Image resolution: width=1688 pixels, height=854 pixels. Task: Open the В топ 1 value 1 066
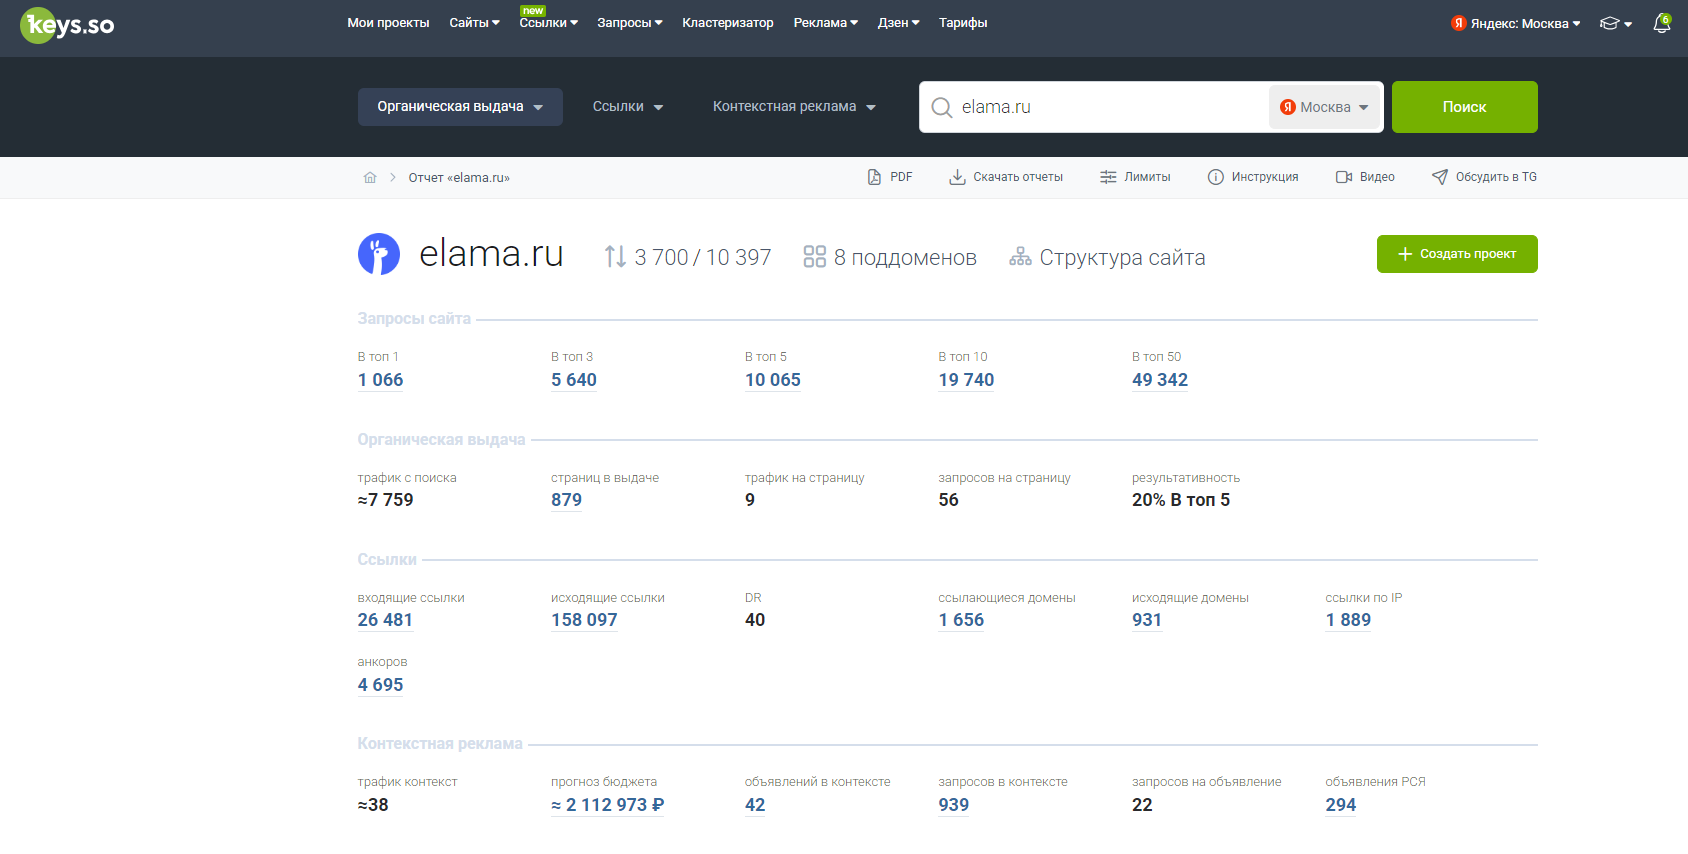[x=380, y=380]
